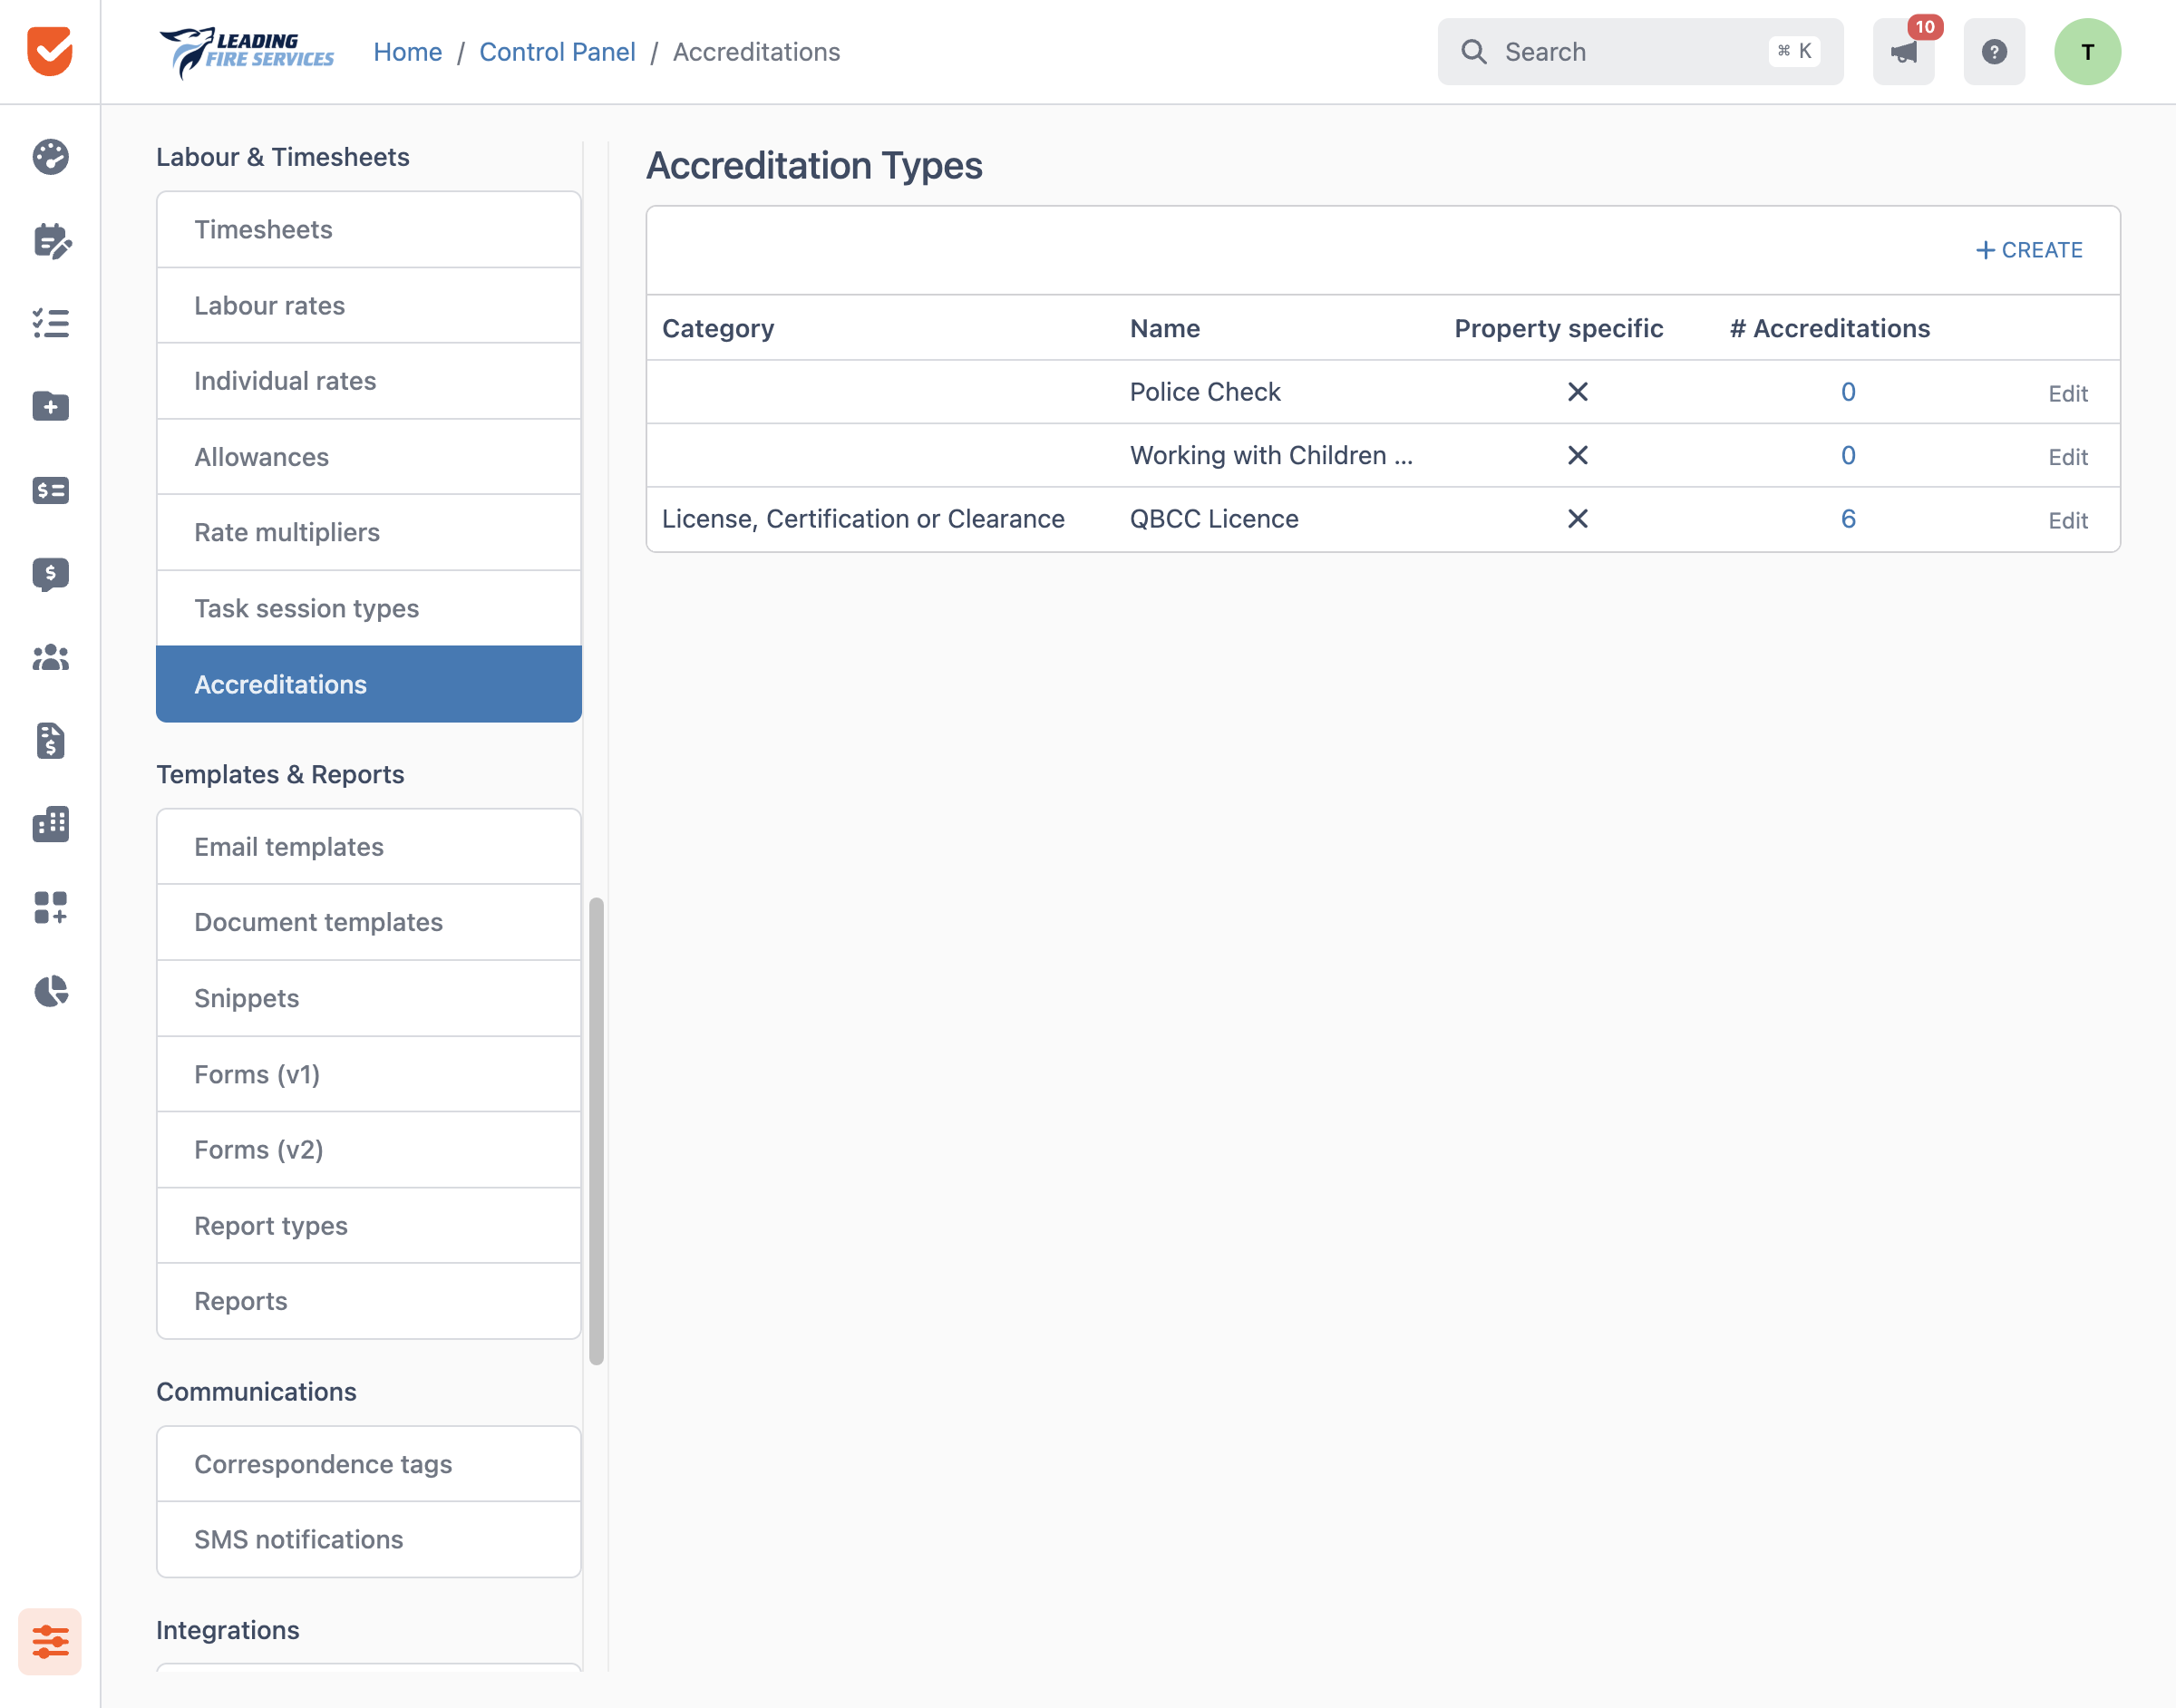Click the Property specific column header
Image resolution: width=2176 pixels, height=1708 pixels.
coord(1559,328)
